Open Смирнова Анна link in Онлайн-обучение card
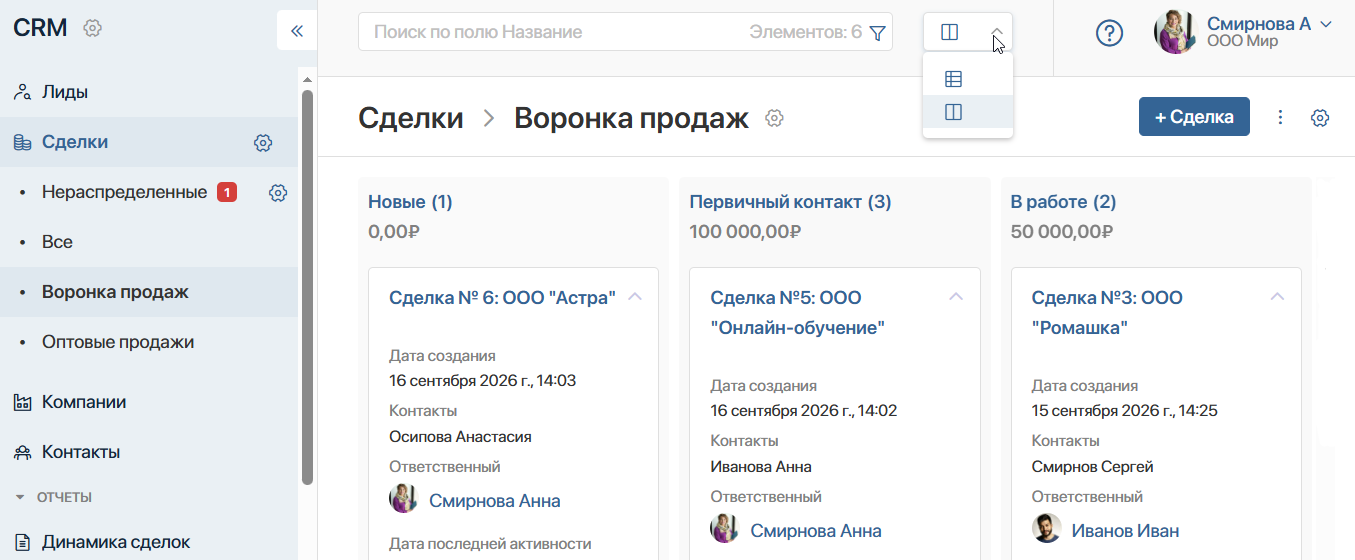 coord(816,531)
